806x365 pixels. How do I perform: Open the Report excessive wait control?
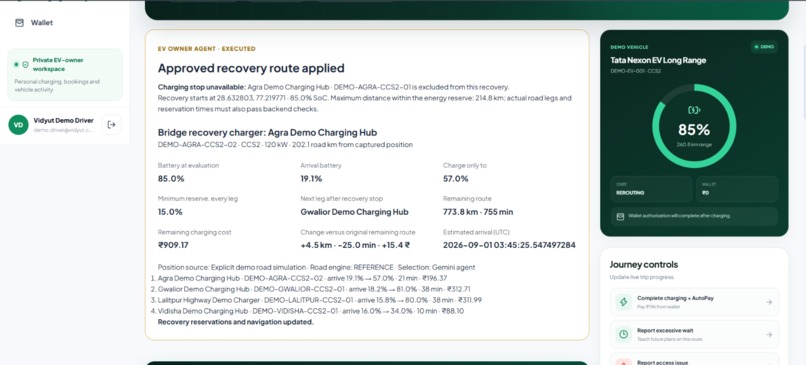tap(694, 334)
